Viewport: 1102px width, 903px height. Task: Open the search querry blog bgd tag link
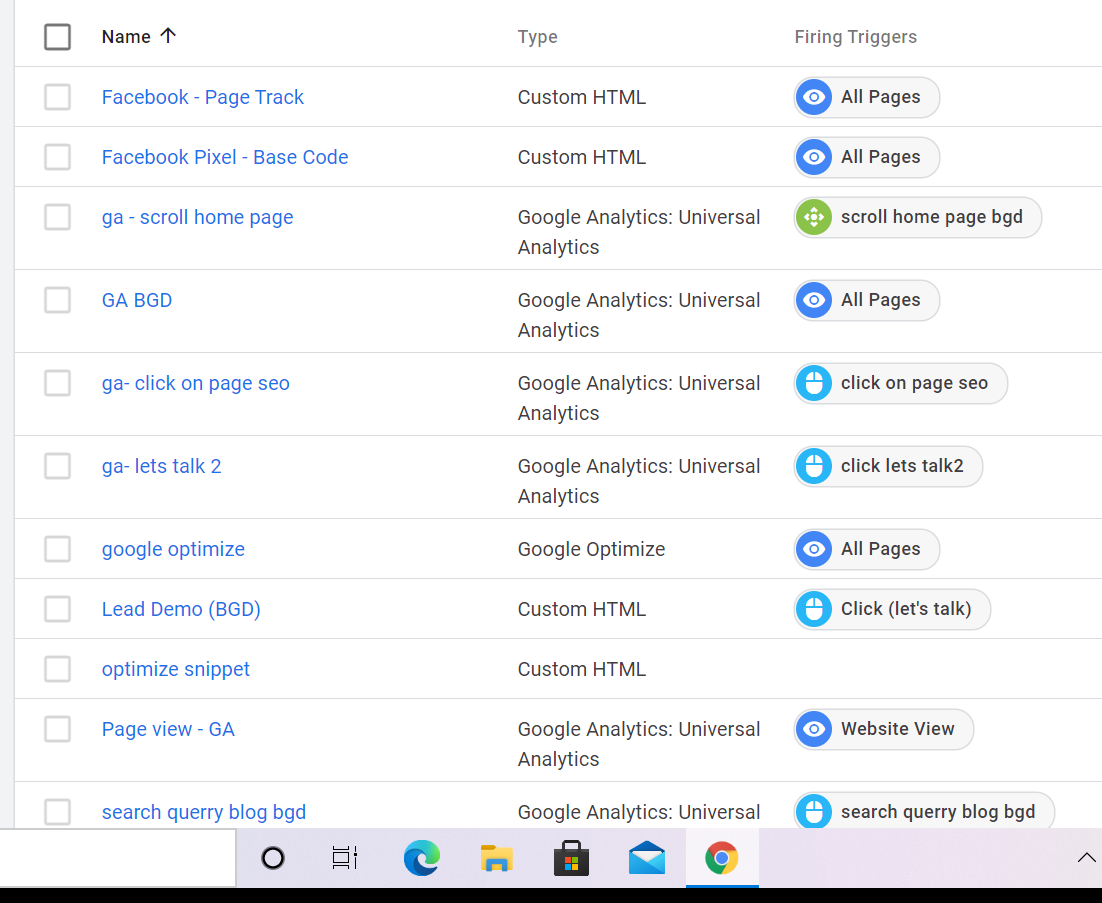pos(204,812)
